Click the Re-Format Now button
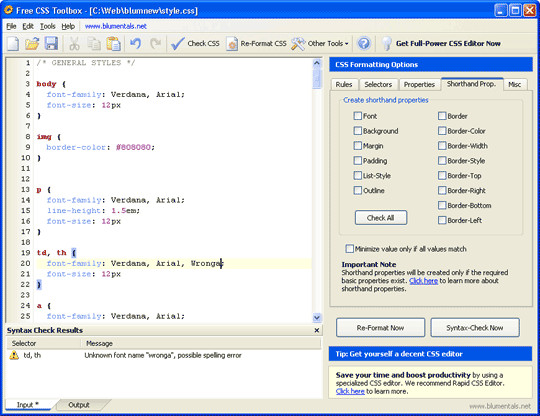The height and width of the screenshot is (416, 540). tap(381, 327)
